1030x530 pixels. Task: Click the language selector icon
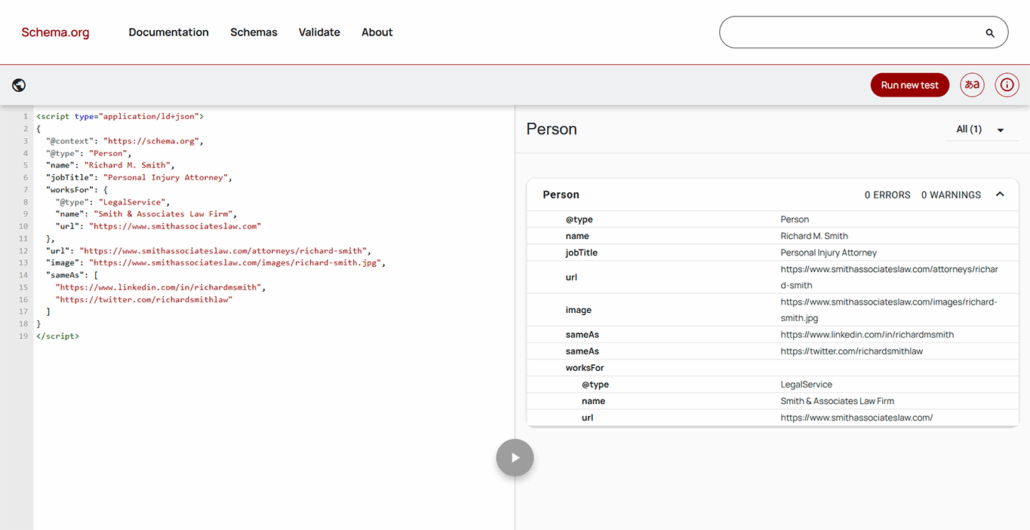tap(971, 85)
